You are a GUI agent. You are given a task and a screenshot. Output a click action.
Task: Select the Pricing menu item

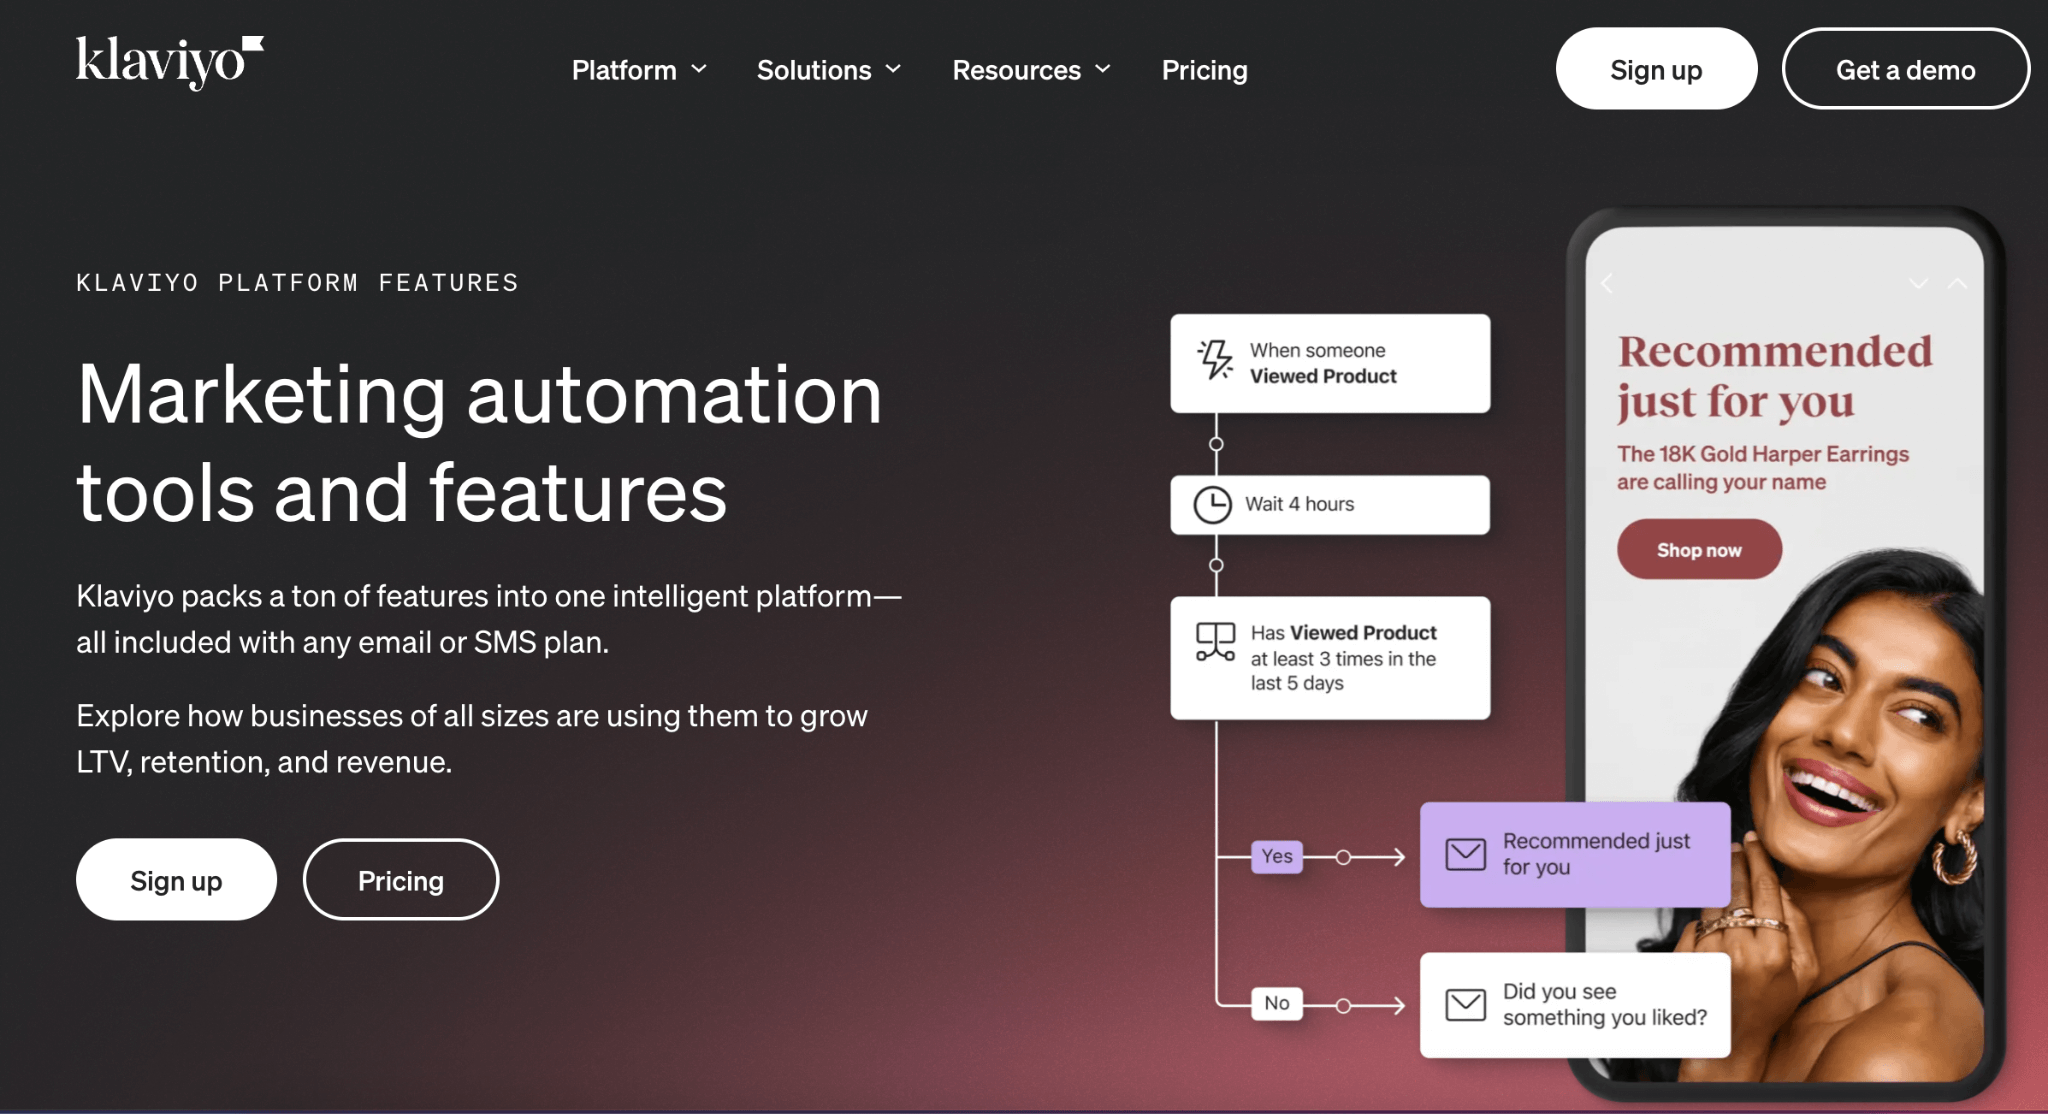pyautogui.click(x=1203, y=67)
